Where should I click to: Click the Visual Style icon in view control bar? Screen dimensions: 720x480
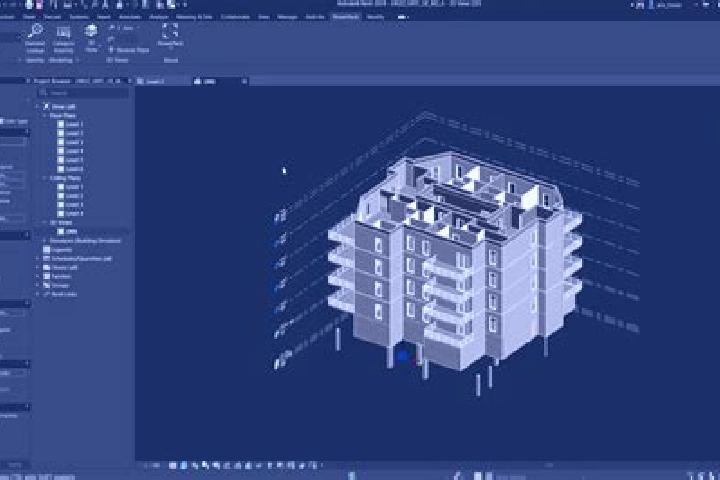(x=184, y=465)
